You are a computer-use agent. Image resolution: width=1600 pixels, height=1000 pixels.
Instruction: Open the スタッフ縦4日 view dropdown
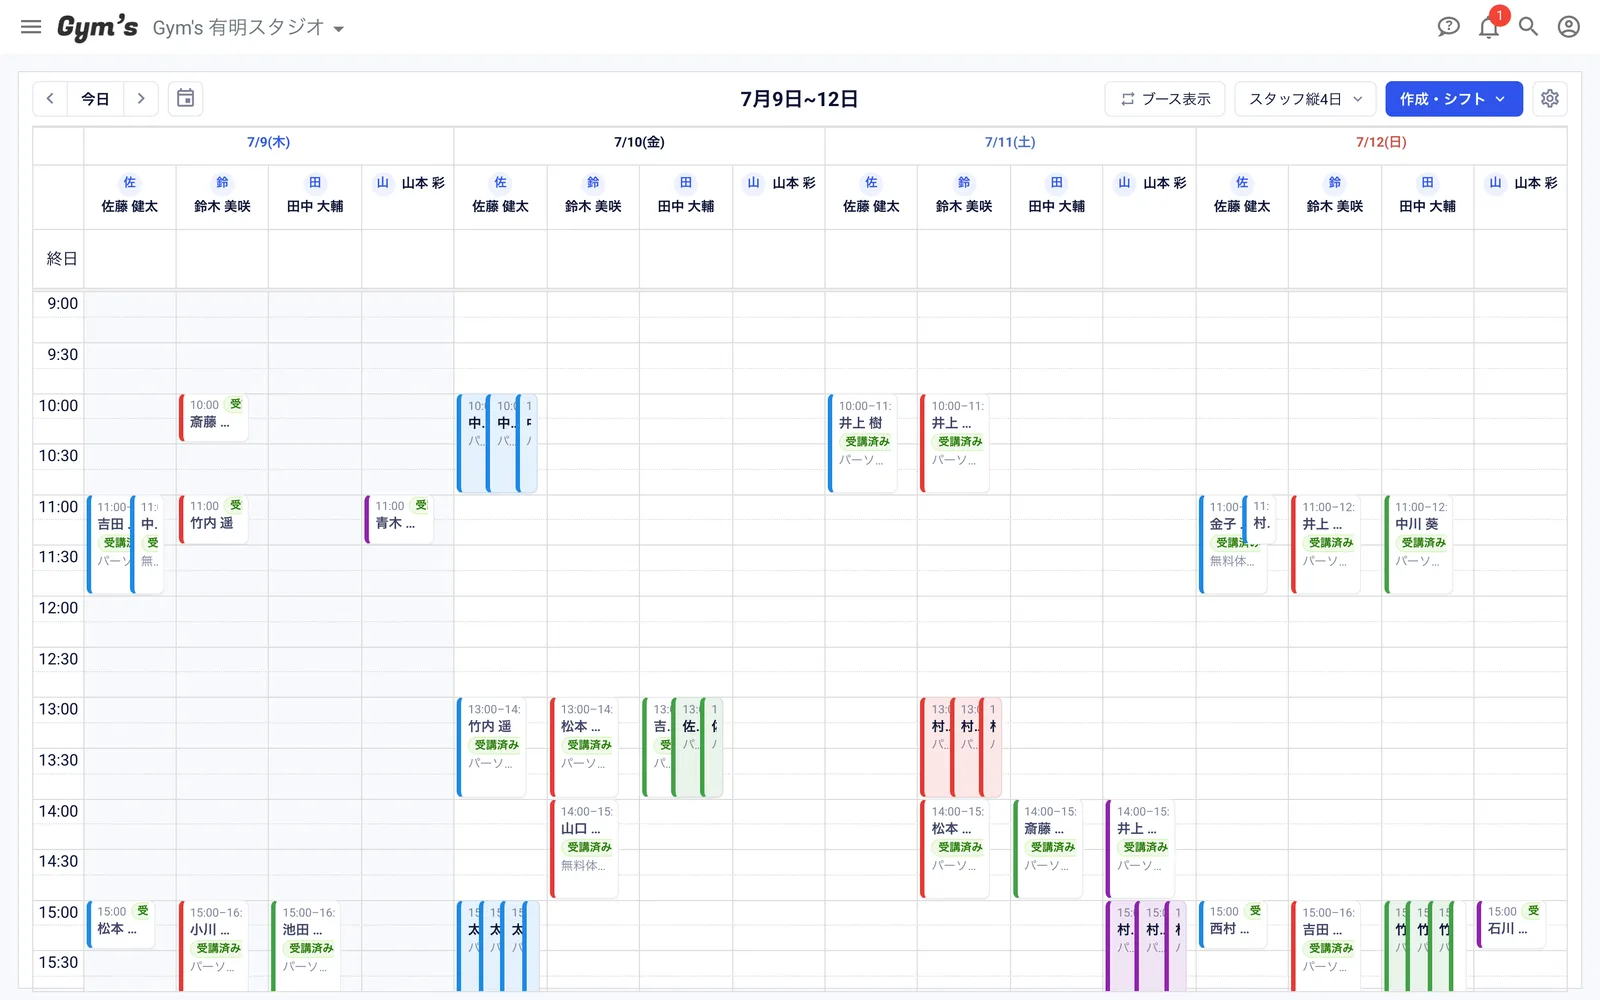coord(1305,99)
